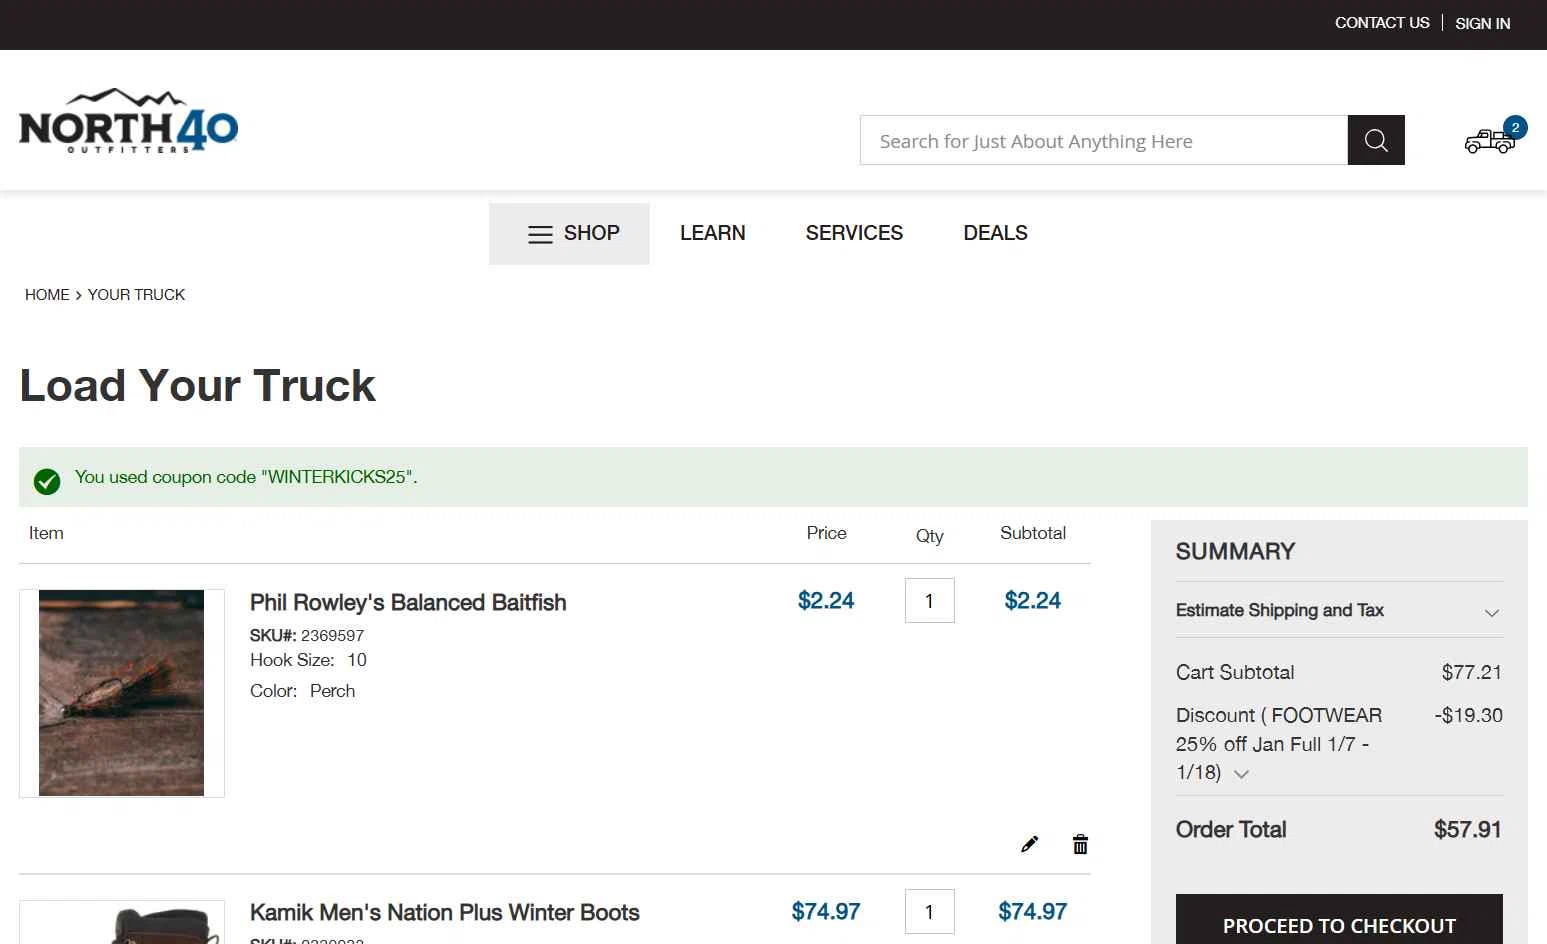The width and height of the screenshot is (1547, 944).
Task: Click the SKU# 2369597 text
Action: coord(307,636)
